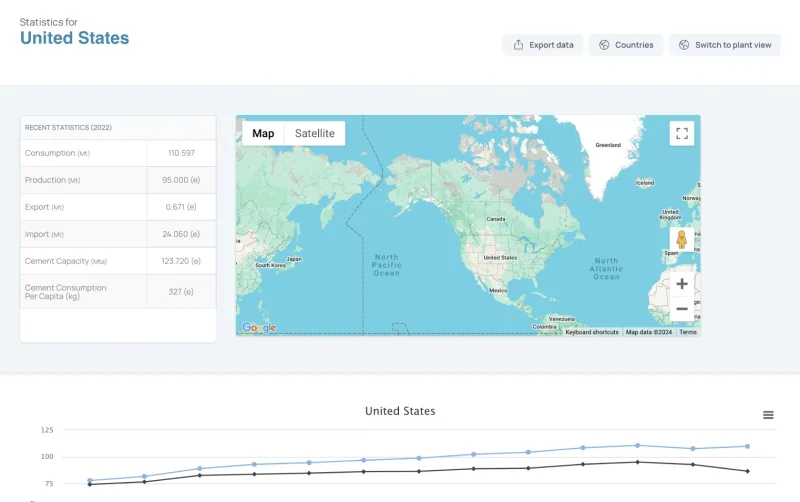800x502 pixels.
Task: Click the 100 y-axis label
Action: click(x=47, y=457)
